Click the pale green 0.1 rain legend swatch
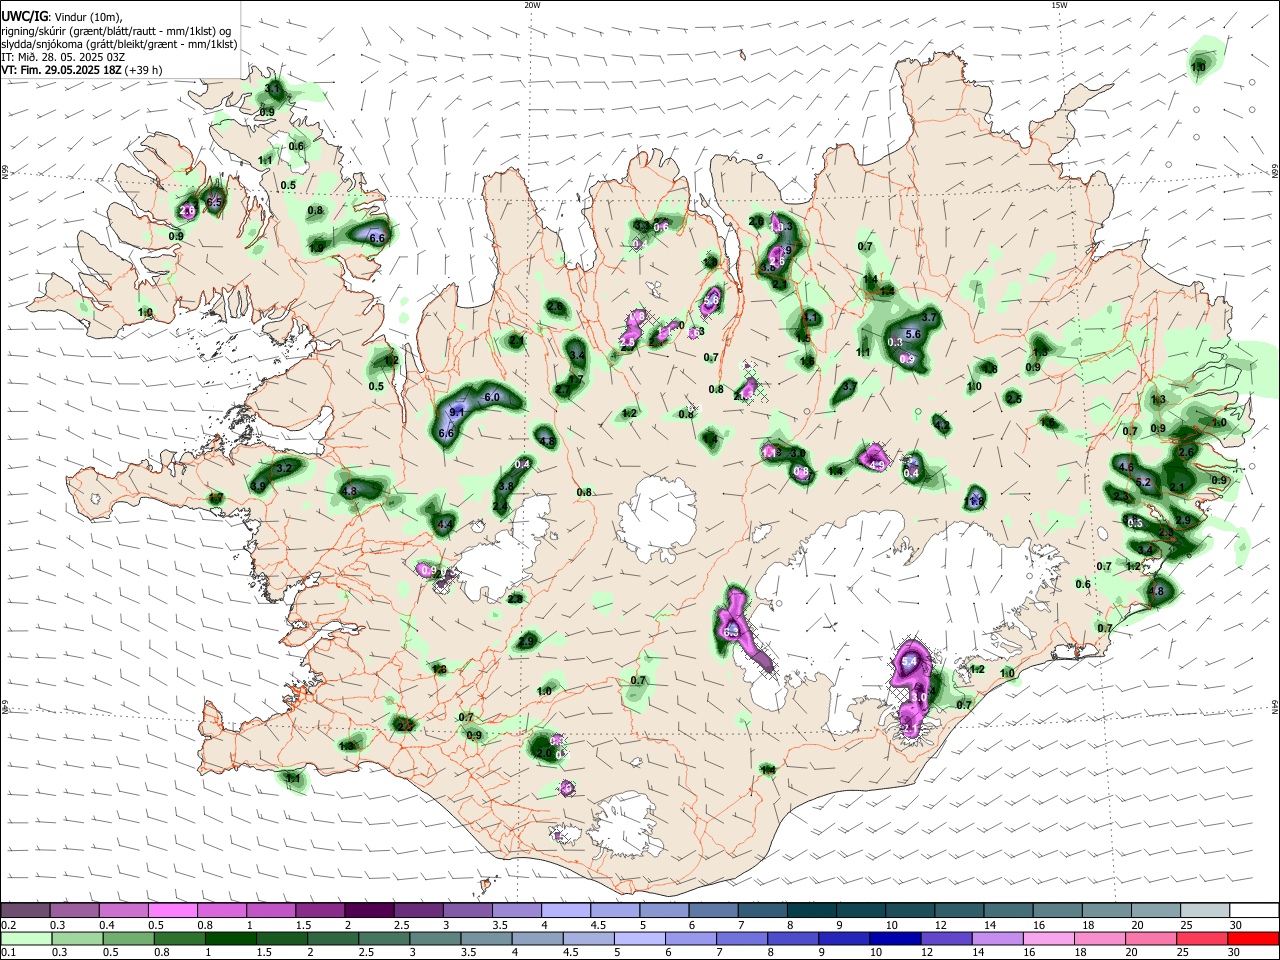1280x960 pixels. (x=25, y=938)
